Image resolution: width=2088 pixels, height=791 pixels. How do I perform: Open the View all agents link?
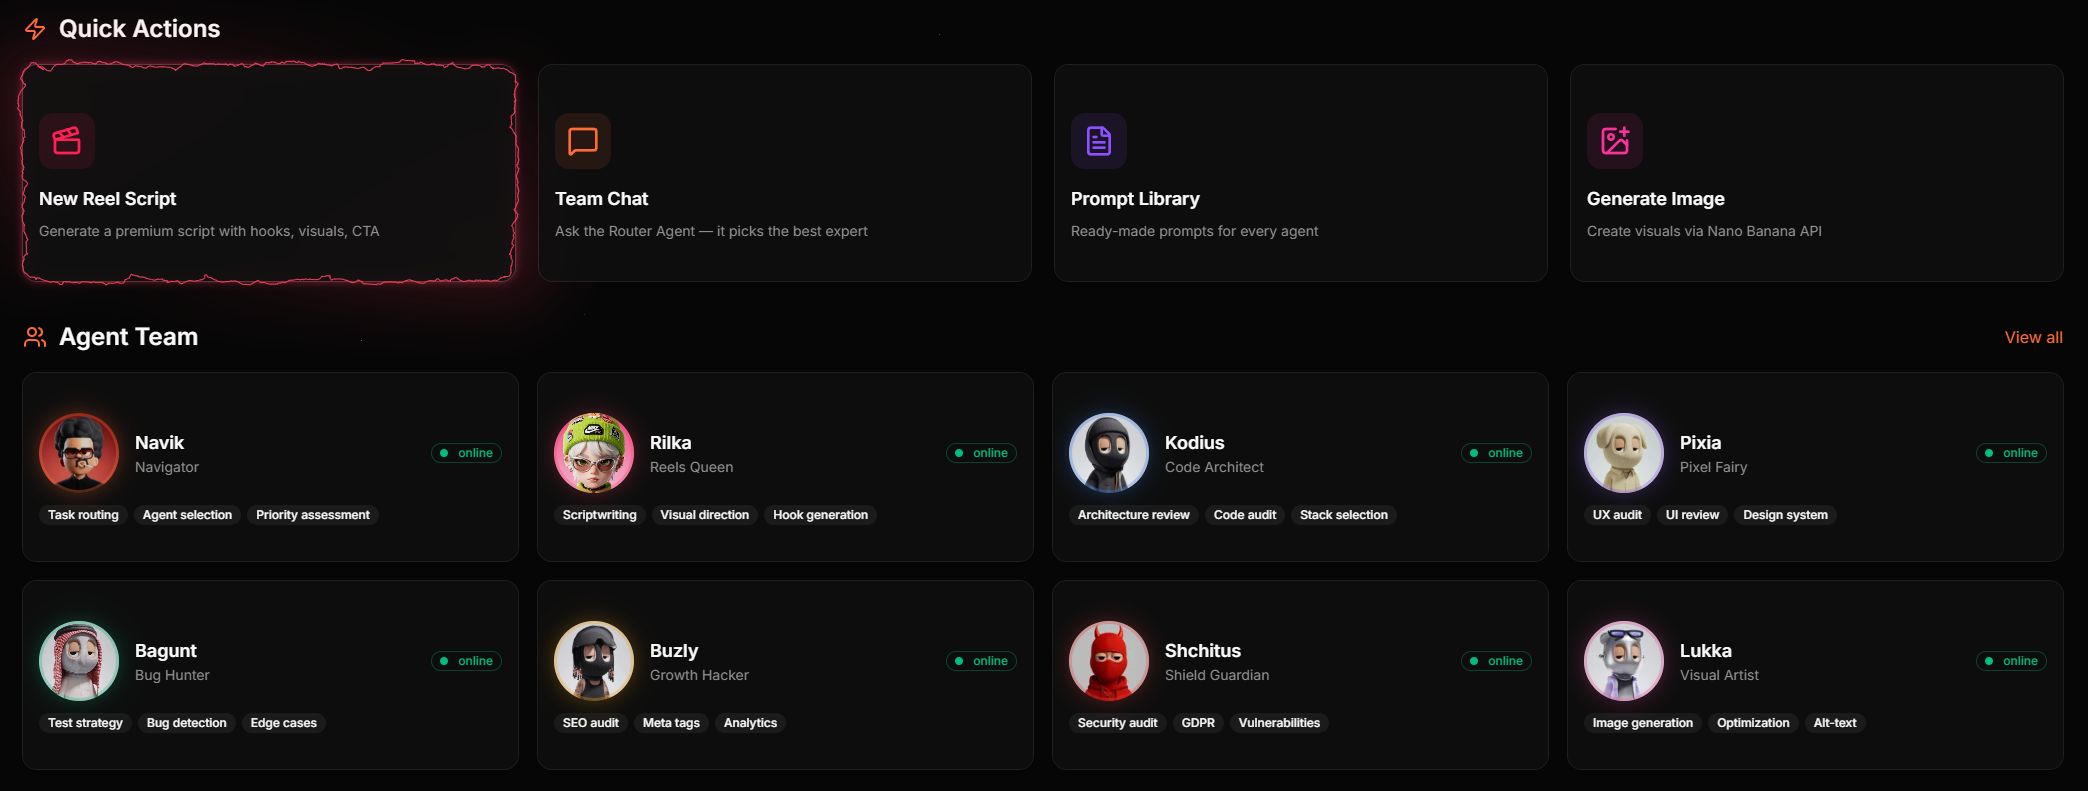point(2033,337)
